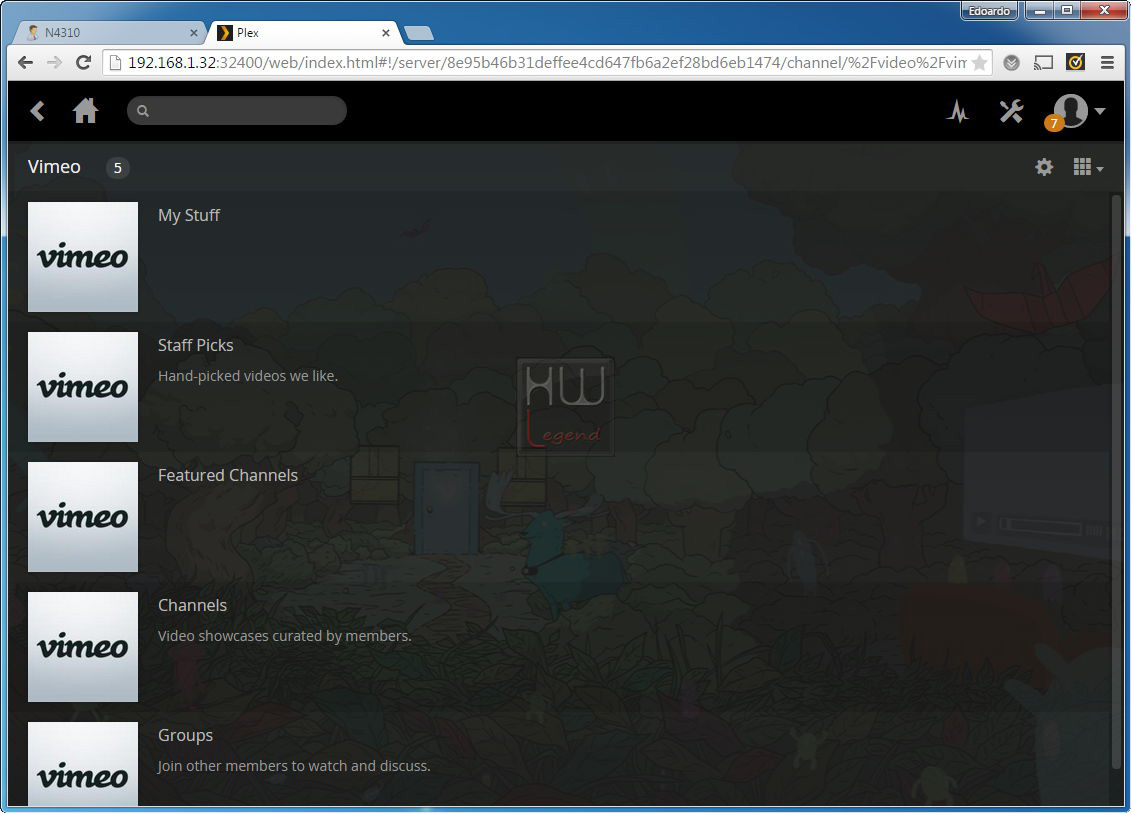Open the Groups title link
This screenshot has width=1132, height=814.
186,735
